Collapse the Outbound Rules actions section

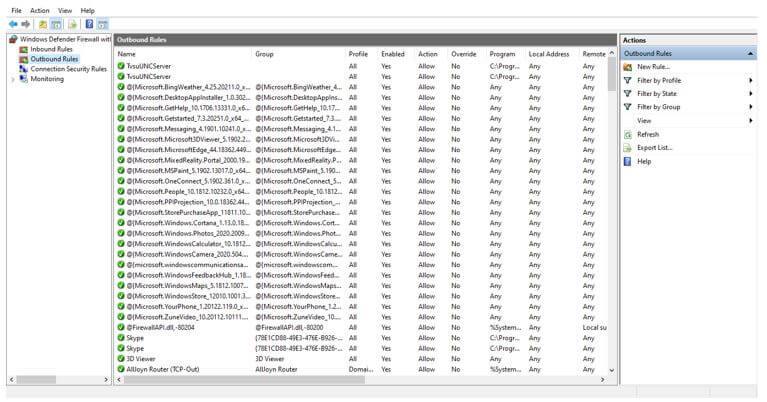point(750,53)
